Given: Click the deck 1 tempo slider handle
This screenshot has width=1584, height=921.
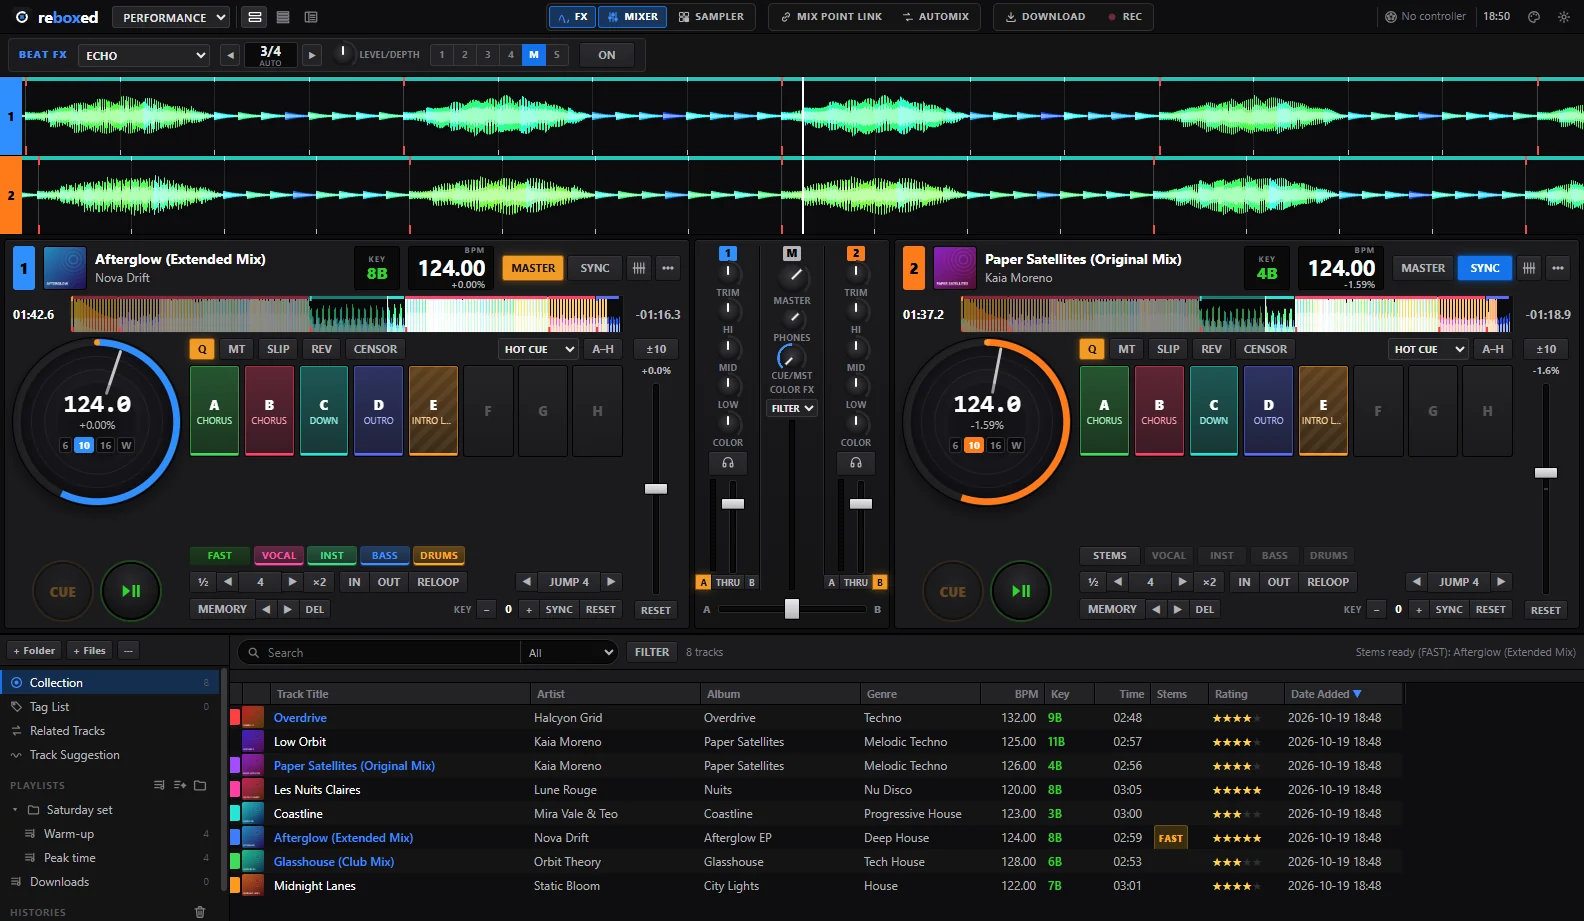Looking at the screenshot, I should click(656, 489).
